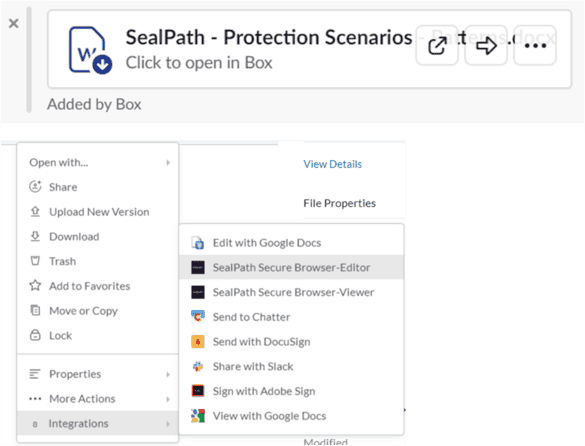Expand the Open with... submenu arrow

pyautogui.click(x=168, y=163)
